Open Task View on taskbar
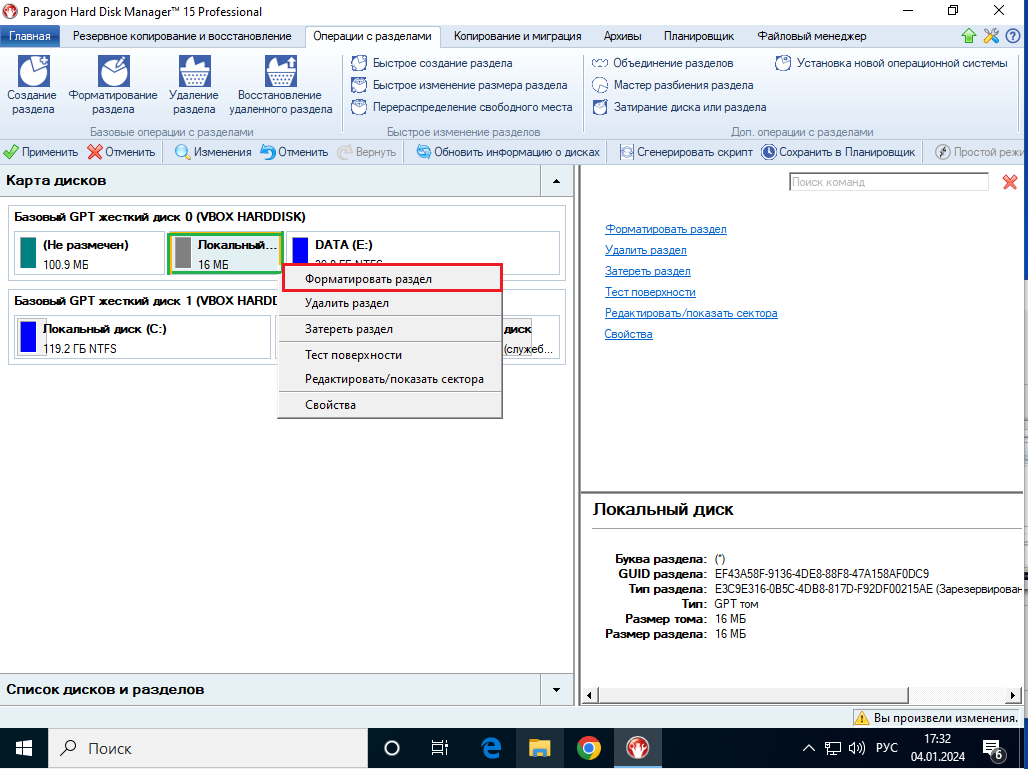Image resolution: width=1028 pixels, height=769 pixels. point(439,748)
